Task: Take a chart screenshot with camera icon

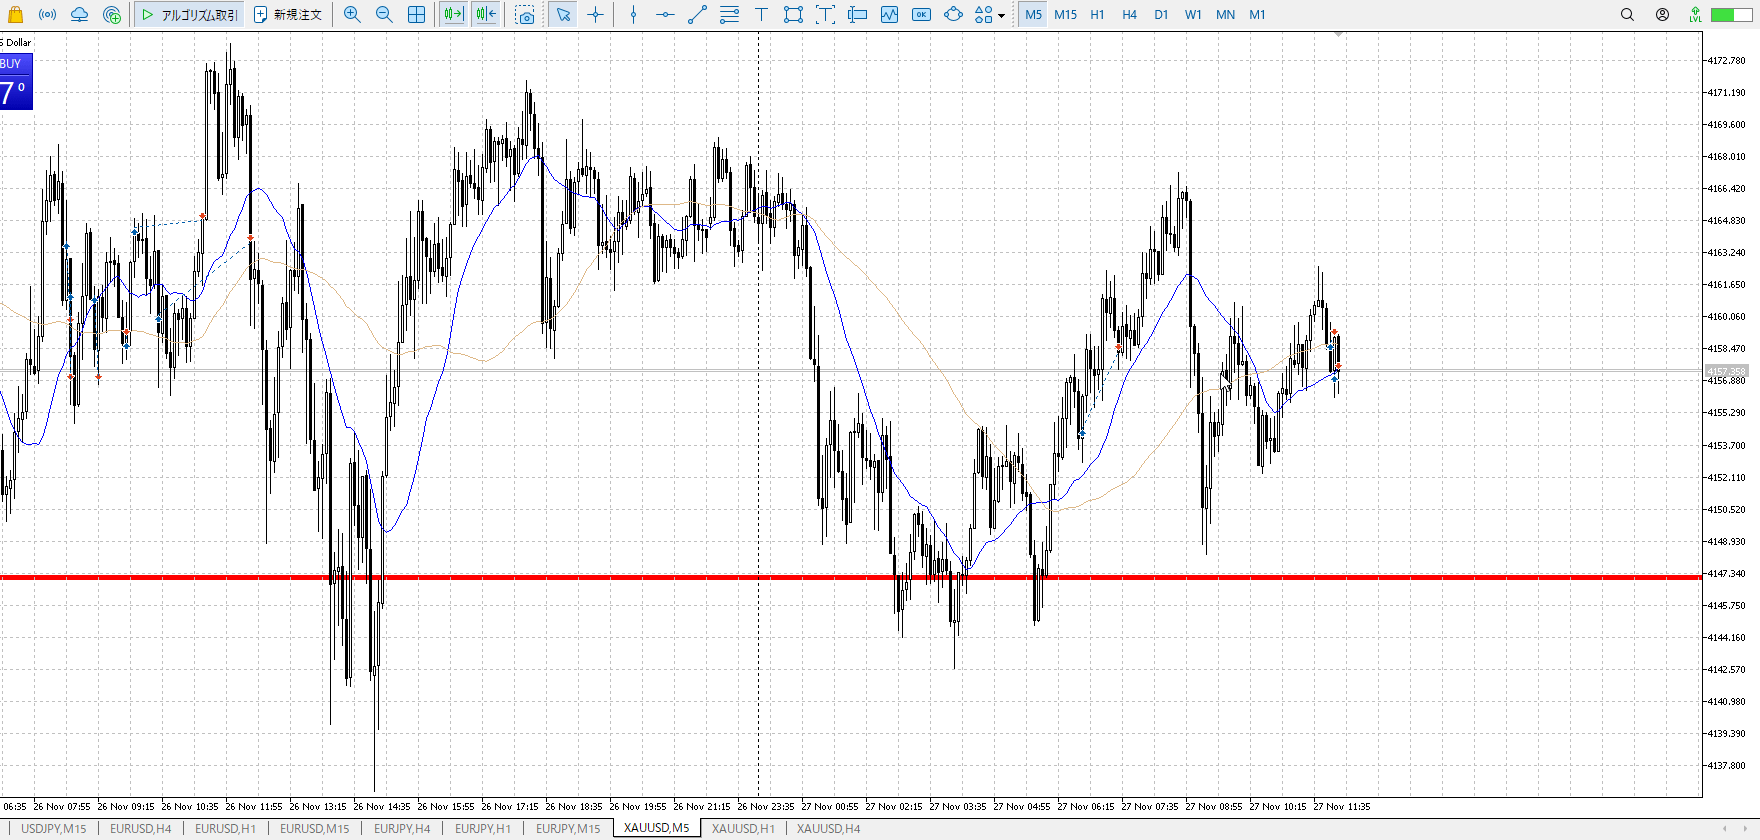Action: point(525,15)
